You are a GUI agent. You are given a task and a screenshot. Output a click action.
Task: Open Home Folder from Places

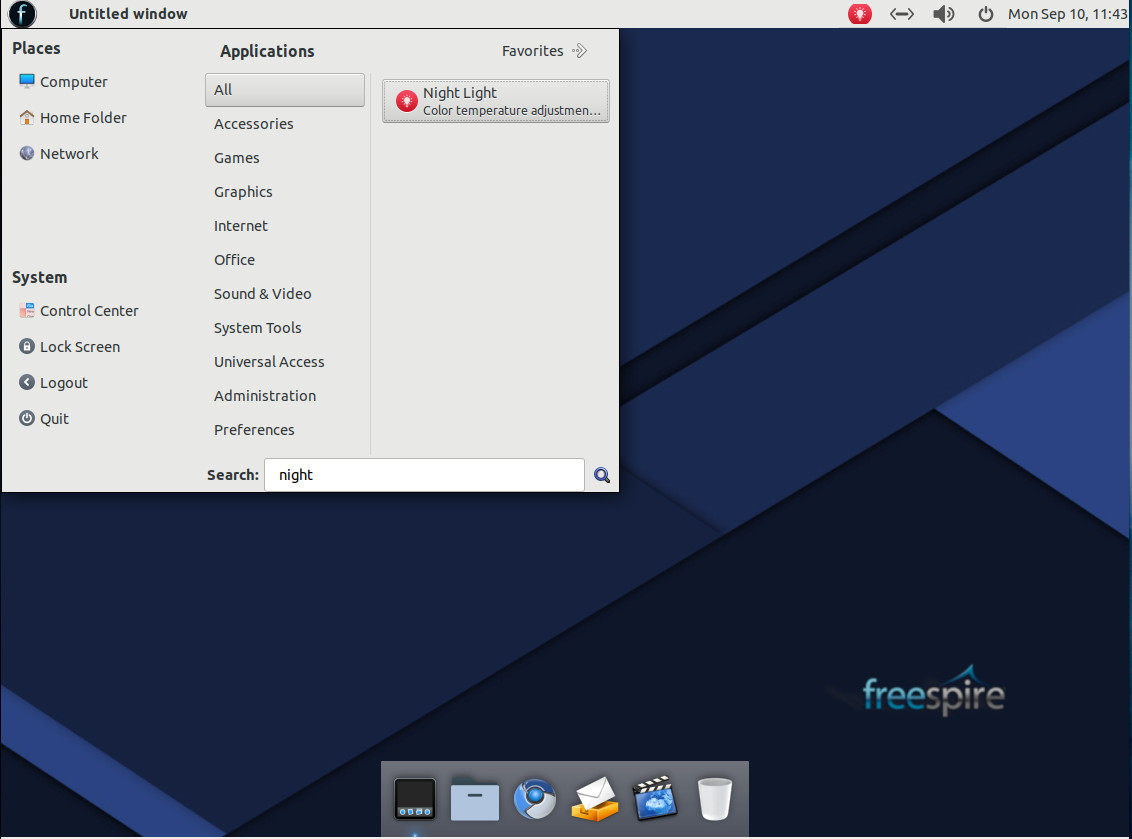coord(73,118)
